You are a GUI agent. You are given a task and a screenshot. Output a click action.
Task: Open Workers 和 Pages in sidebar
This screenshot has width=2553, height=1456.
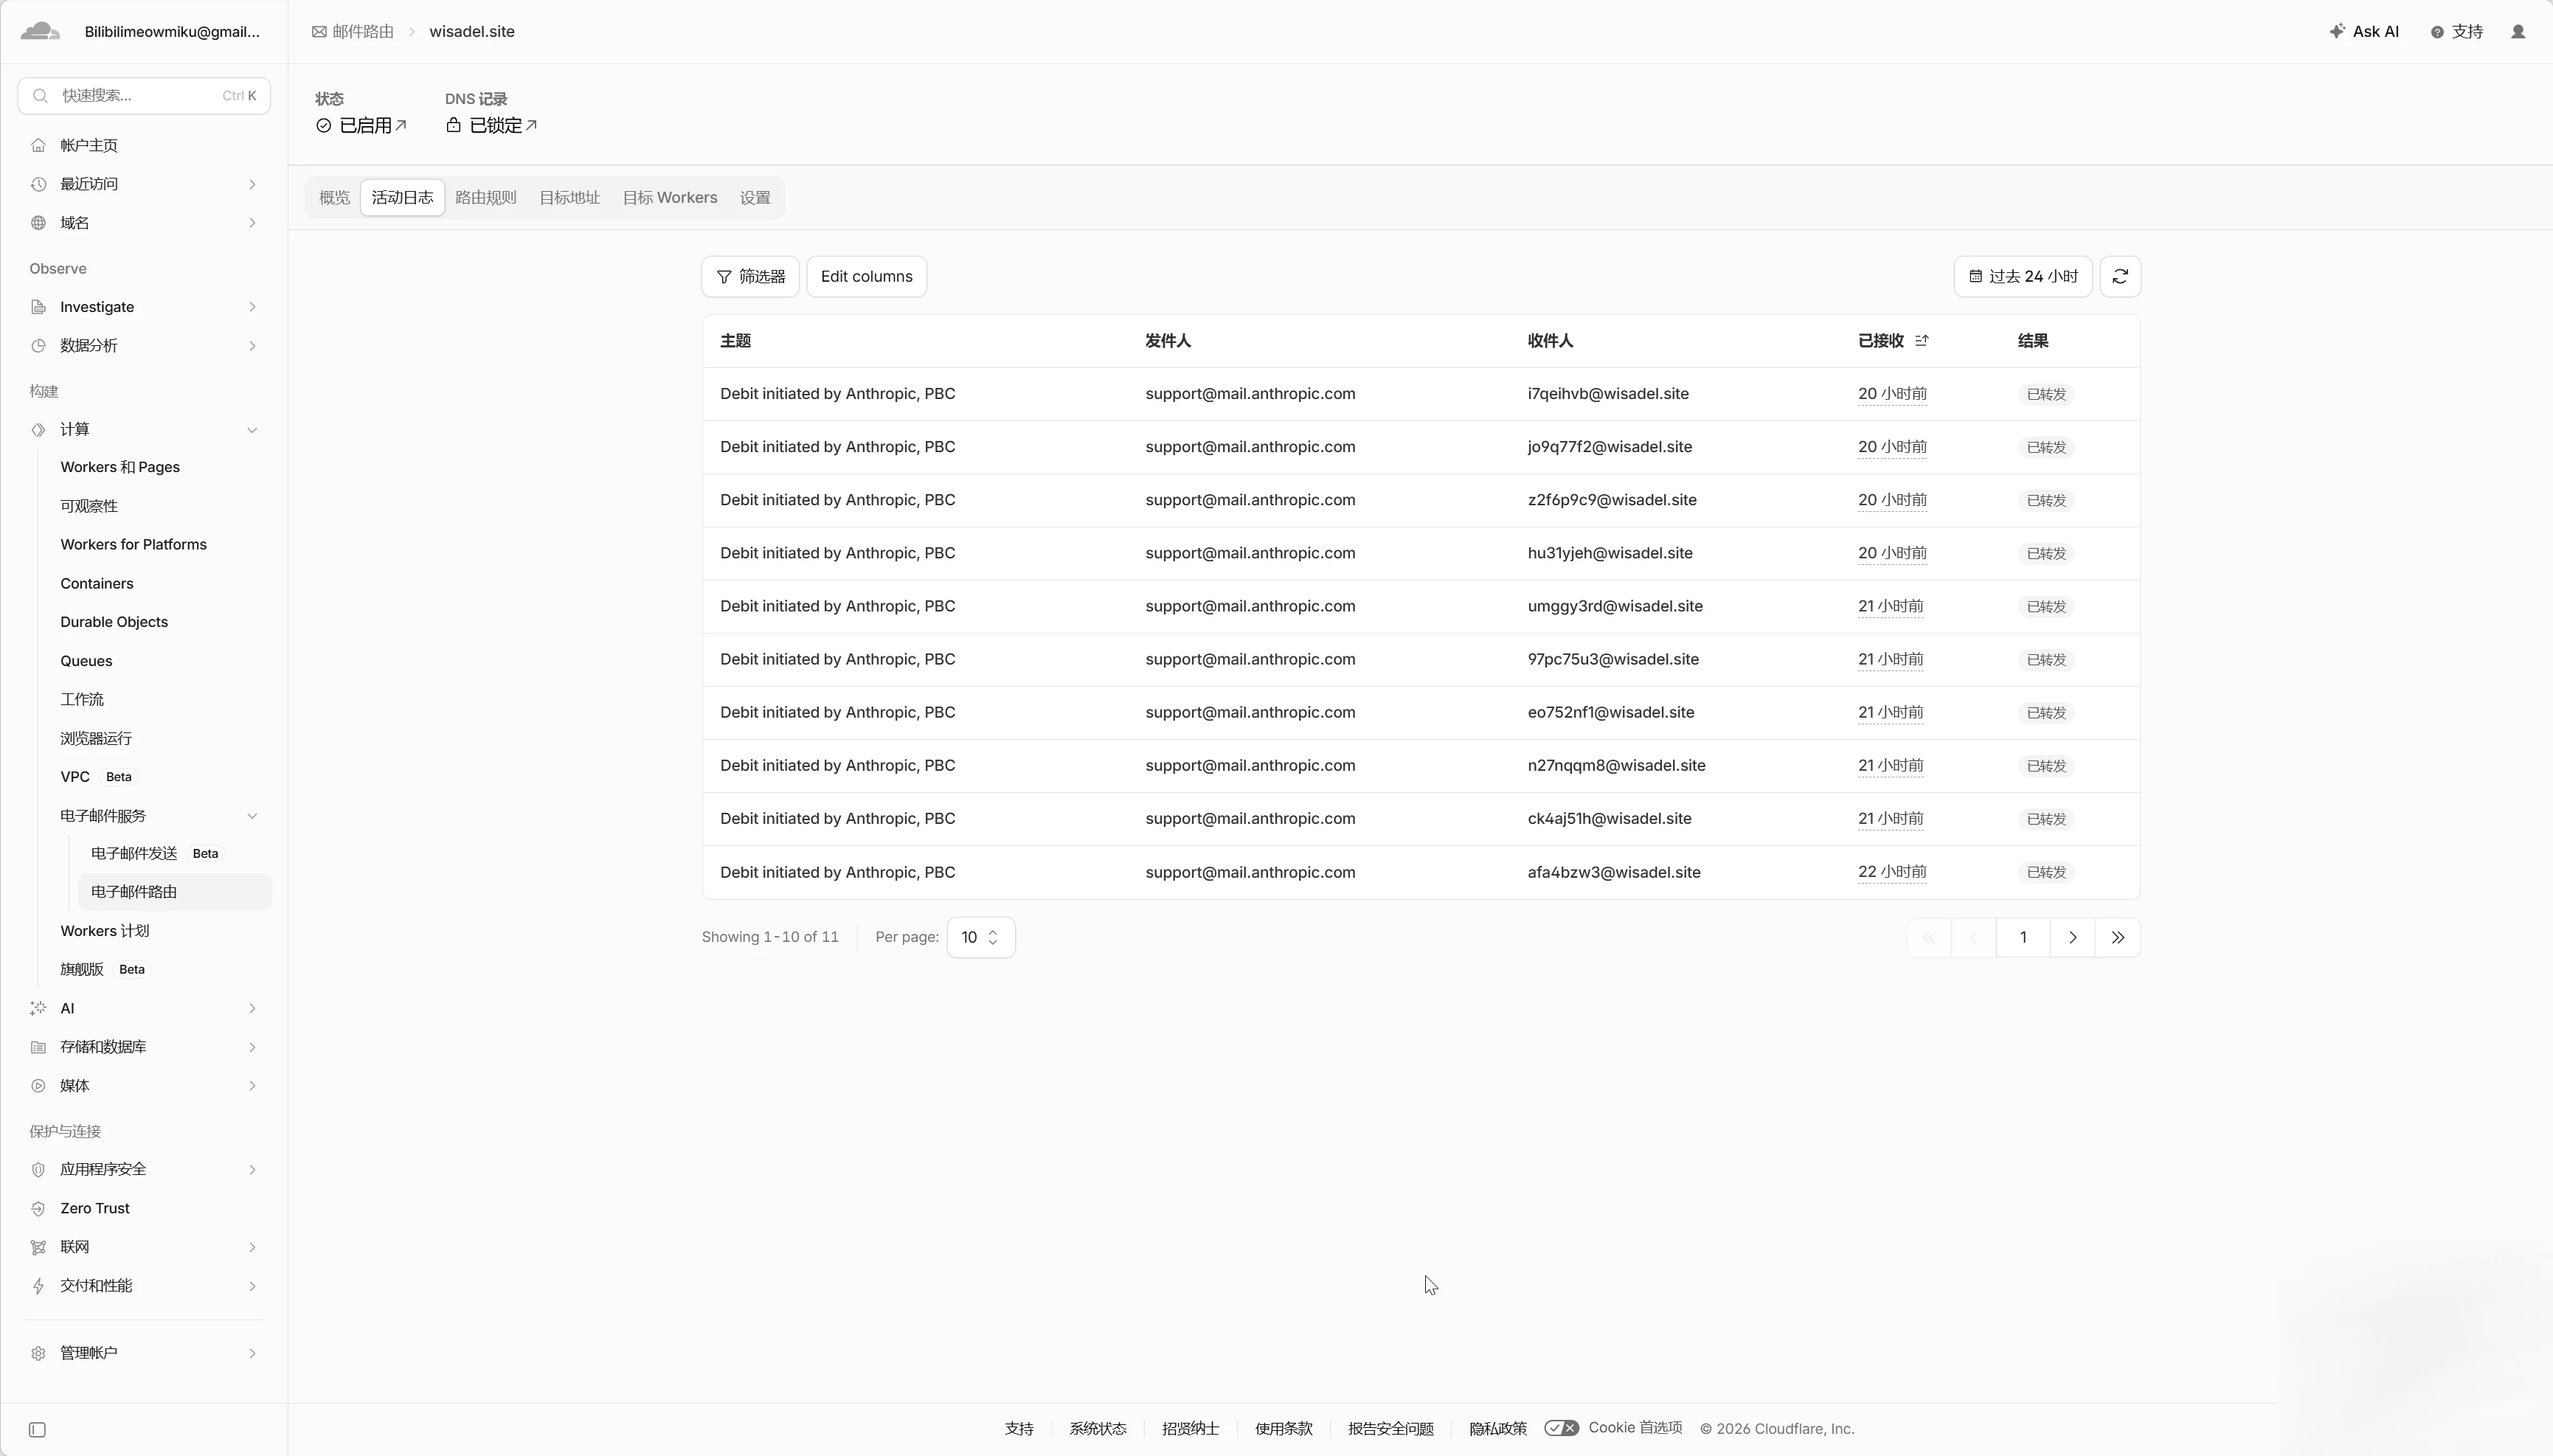point(120,467)
